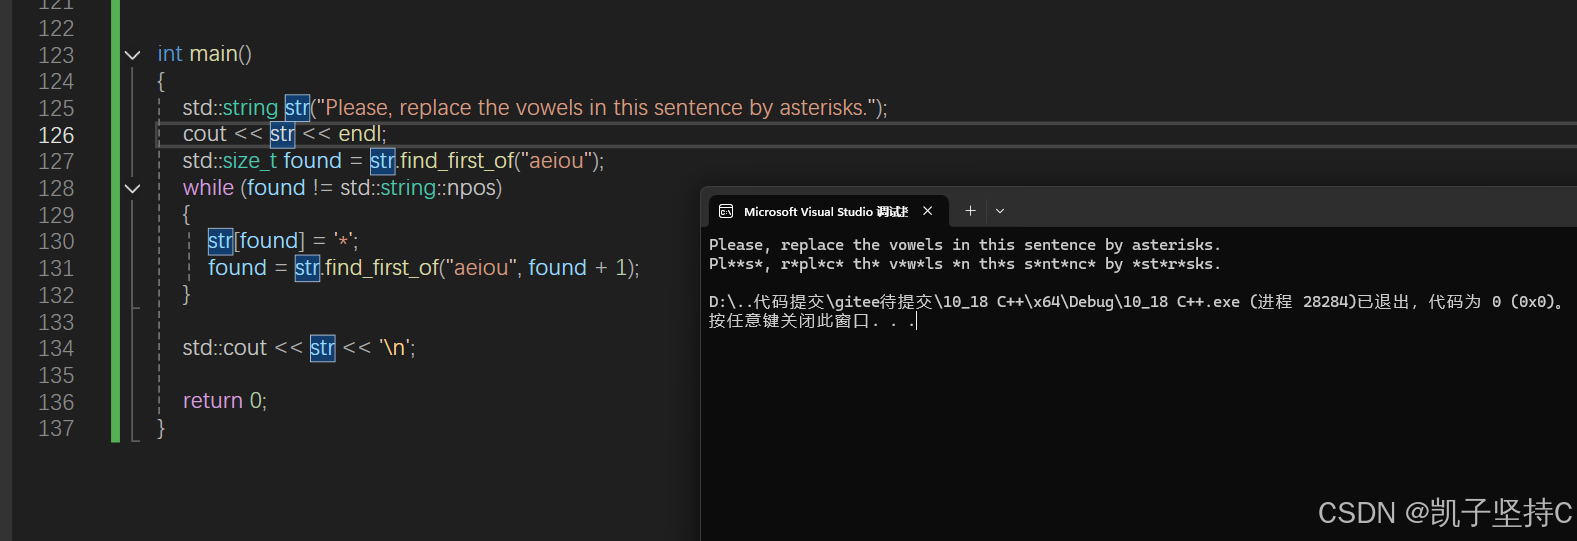This screenshot has width=1577, height=541.
Task: Click the asterisk-replaced output line in console
Action: click(x=964, y=264)
